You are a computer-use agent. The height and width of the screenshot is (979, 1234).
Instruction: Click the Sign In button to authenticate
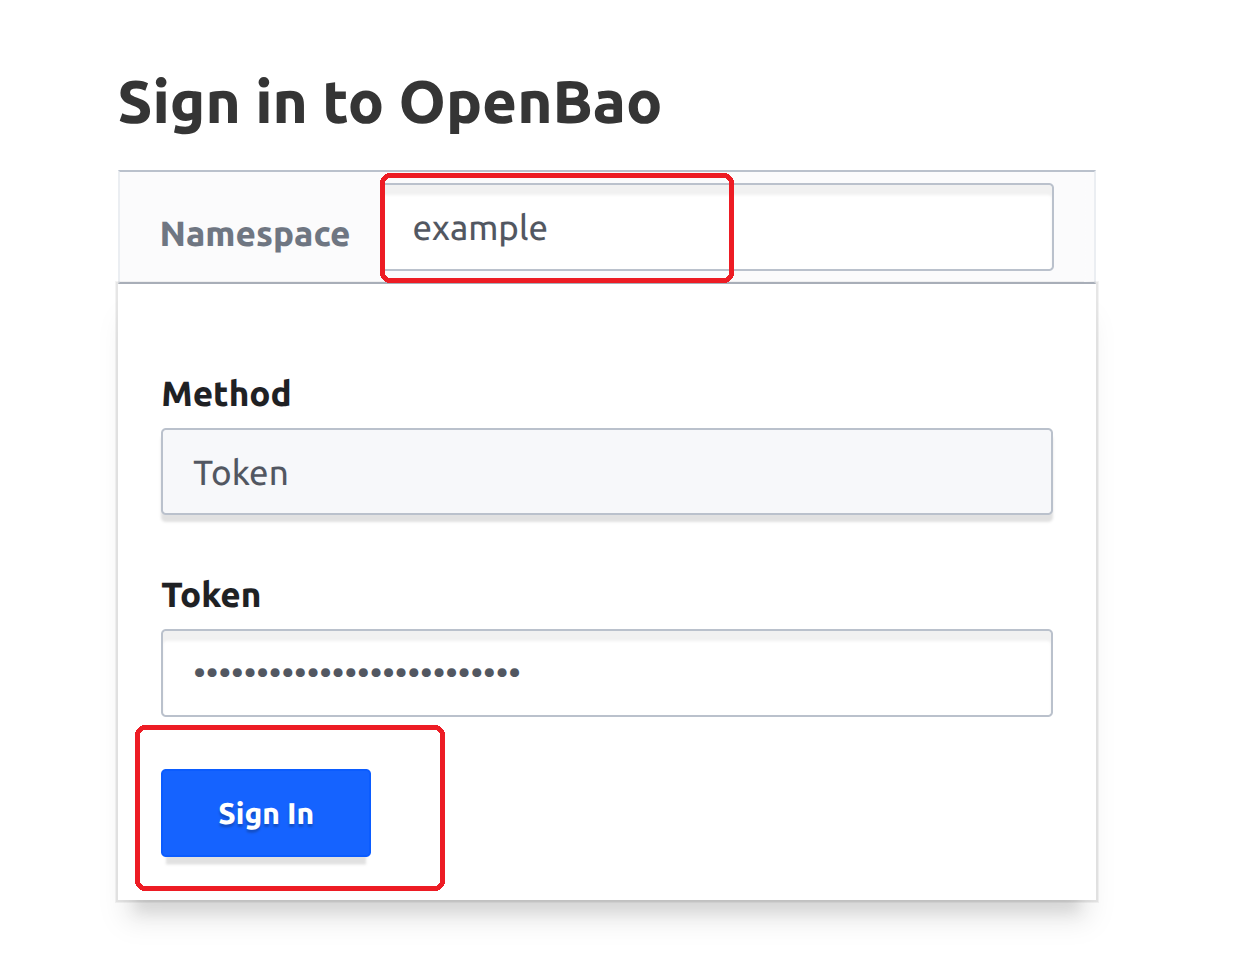tap(265, 813)
